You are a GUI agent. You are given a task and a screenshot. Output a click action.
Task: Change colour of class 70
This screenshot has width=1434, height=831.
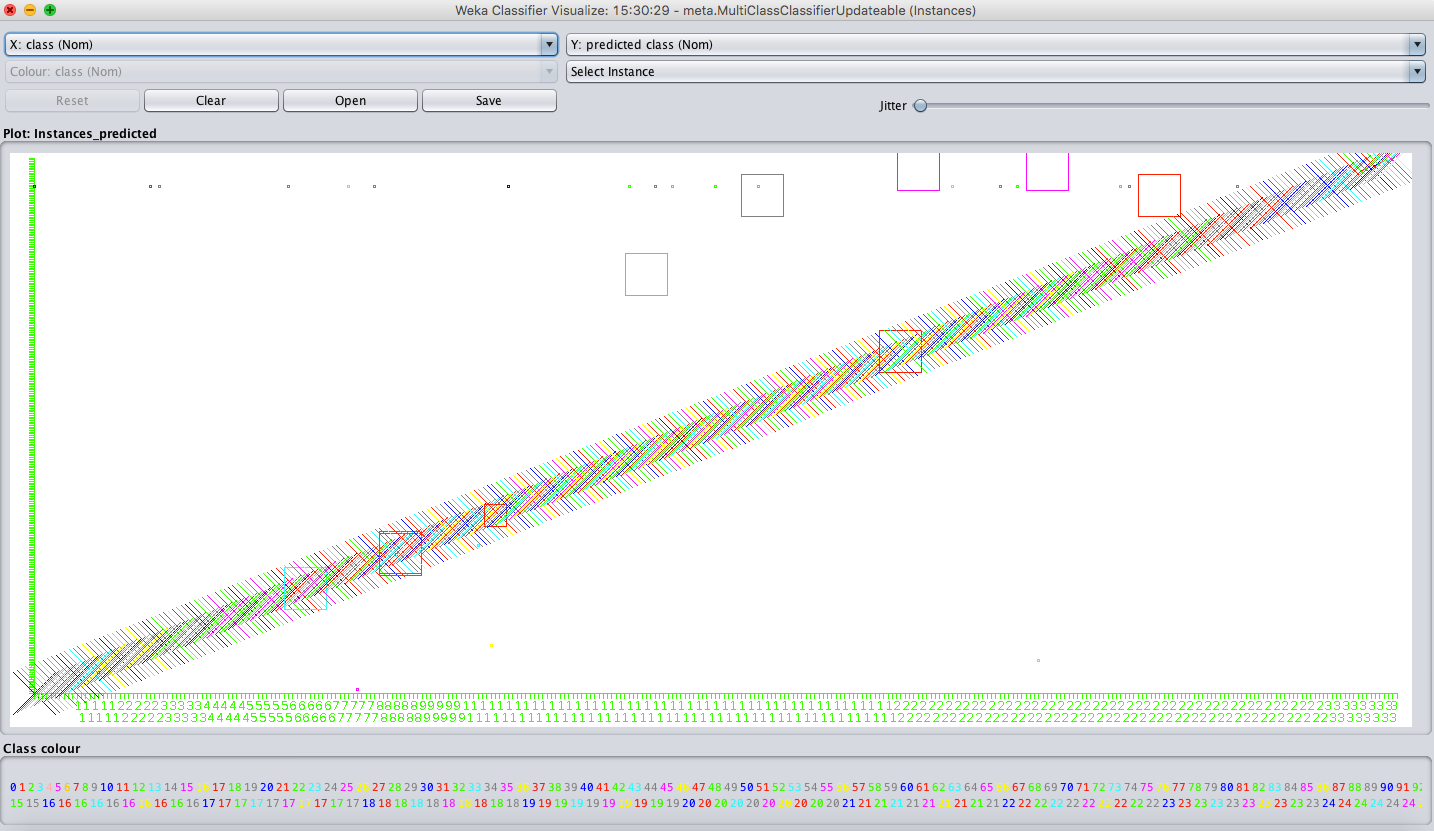point(1067,787)
